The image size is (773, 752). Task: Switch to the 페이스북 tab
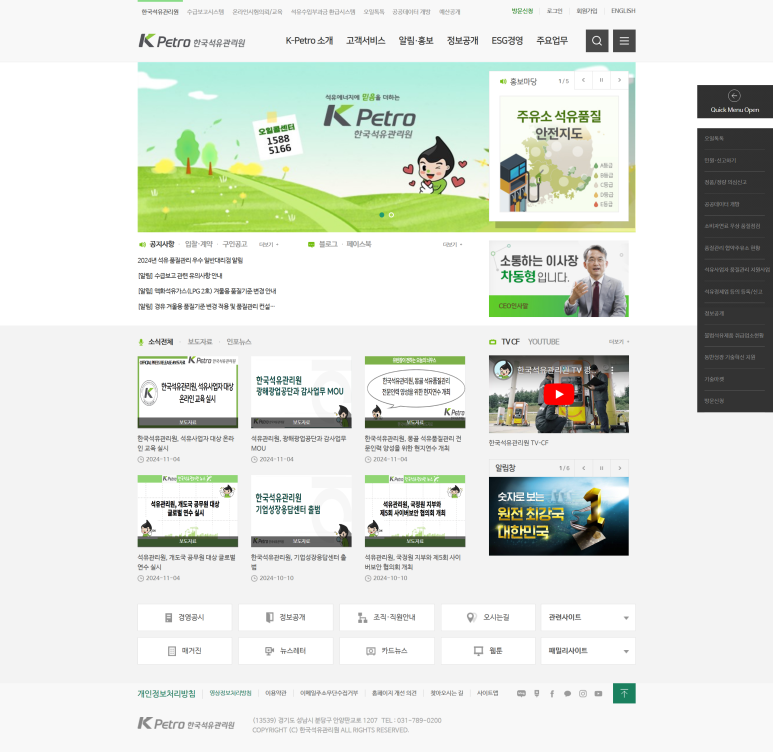click(x=359, y=244)
